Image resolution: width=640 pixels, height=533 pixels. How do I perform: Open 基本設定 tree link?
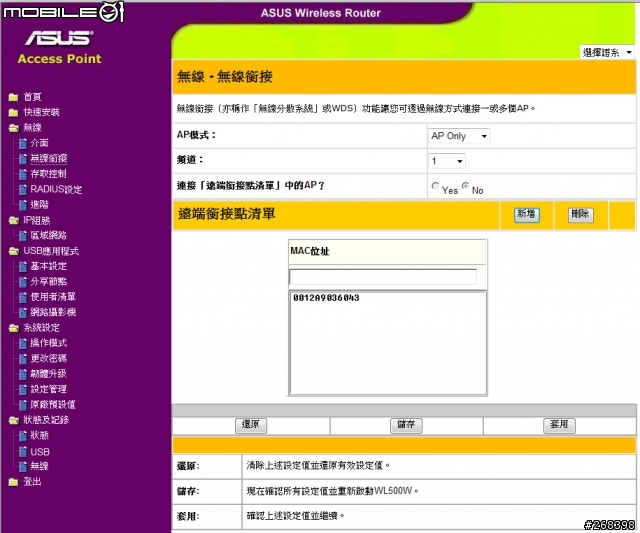tap(48, 266)
